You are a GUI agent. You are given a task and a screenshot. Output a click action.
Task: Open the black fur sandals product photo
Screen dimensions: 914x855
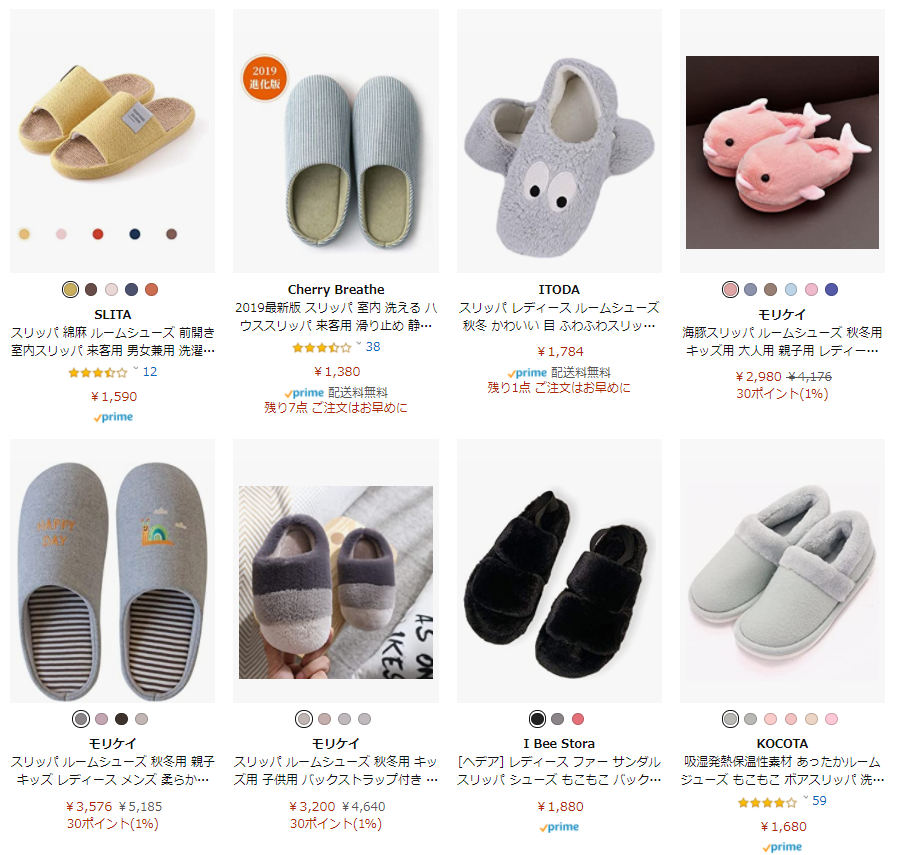click(559, 571)
